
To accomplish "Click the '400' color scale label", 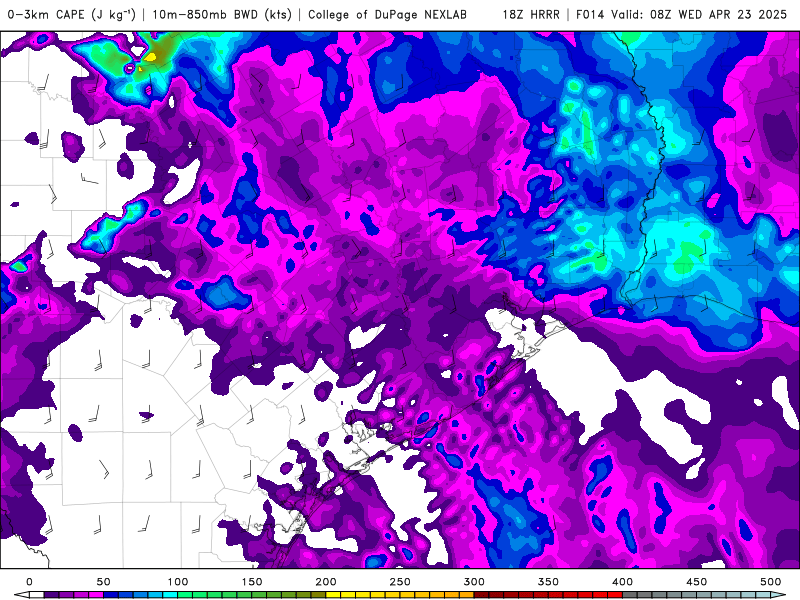I will pyautogui.click(x=622, y=582).
